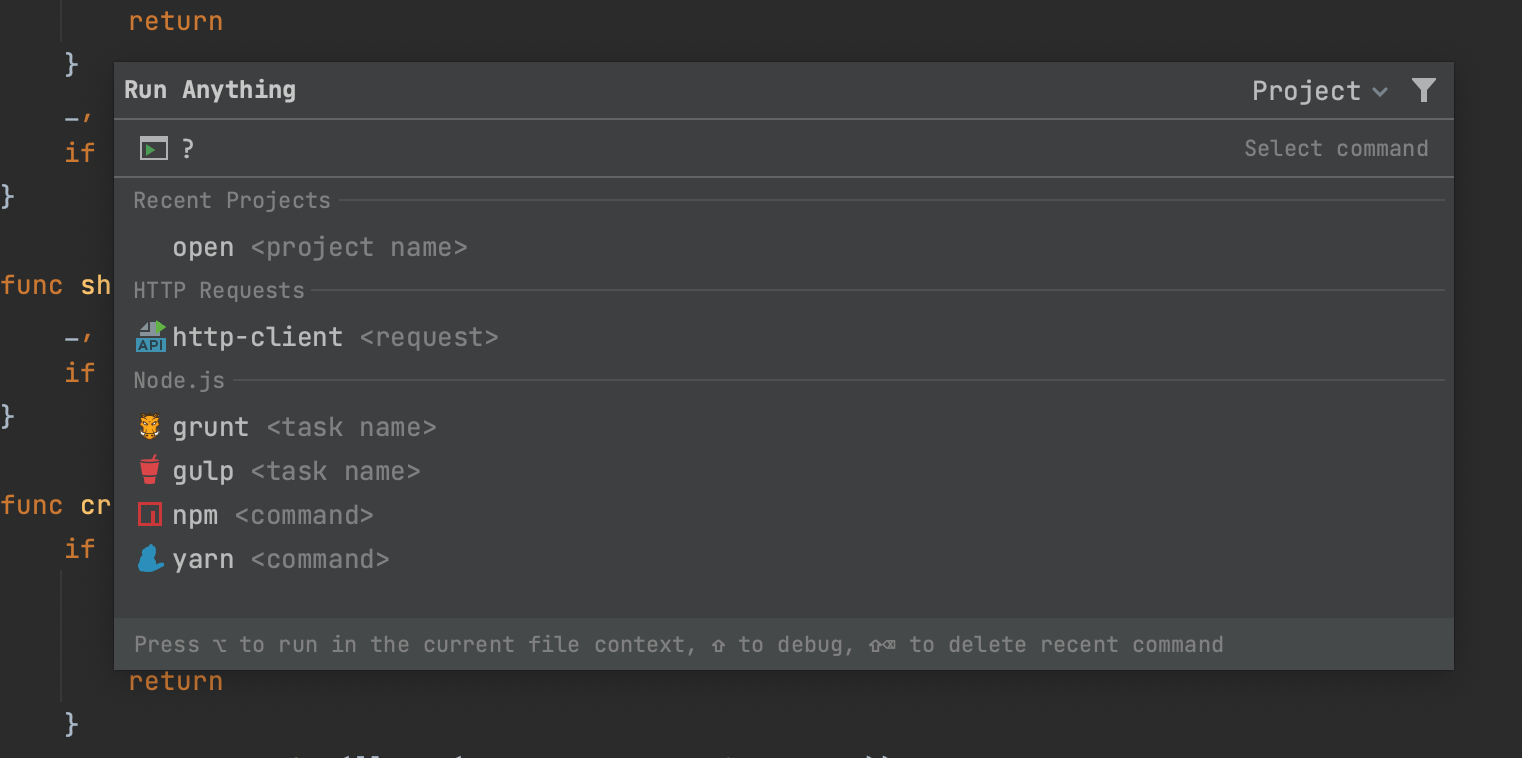Click the return keyword below the popup
Image resolution: width=1522 pixels, height=758 pixels.
click(x=175, y=681)
